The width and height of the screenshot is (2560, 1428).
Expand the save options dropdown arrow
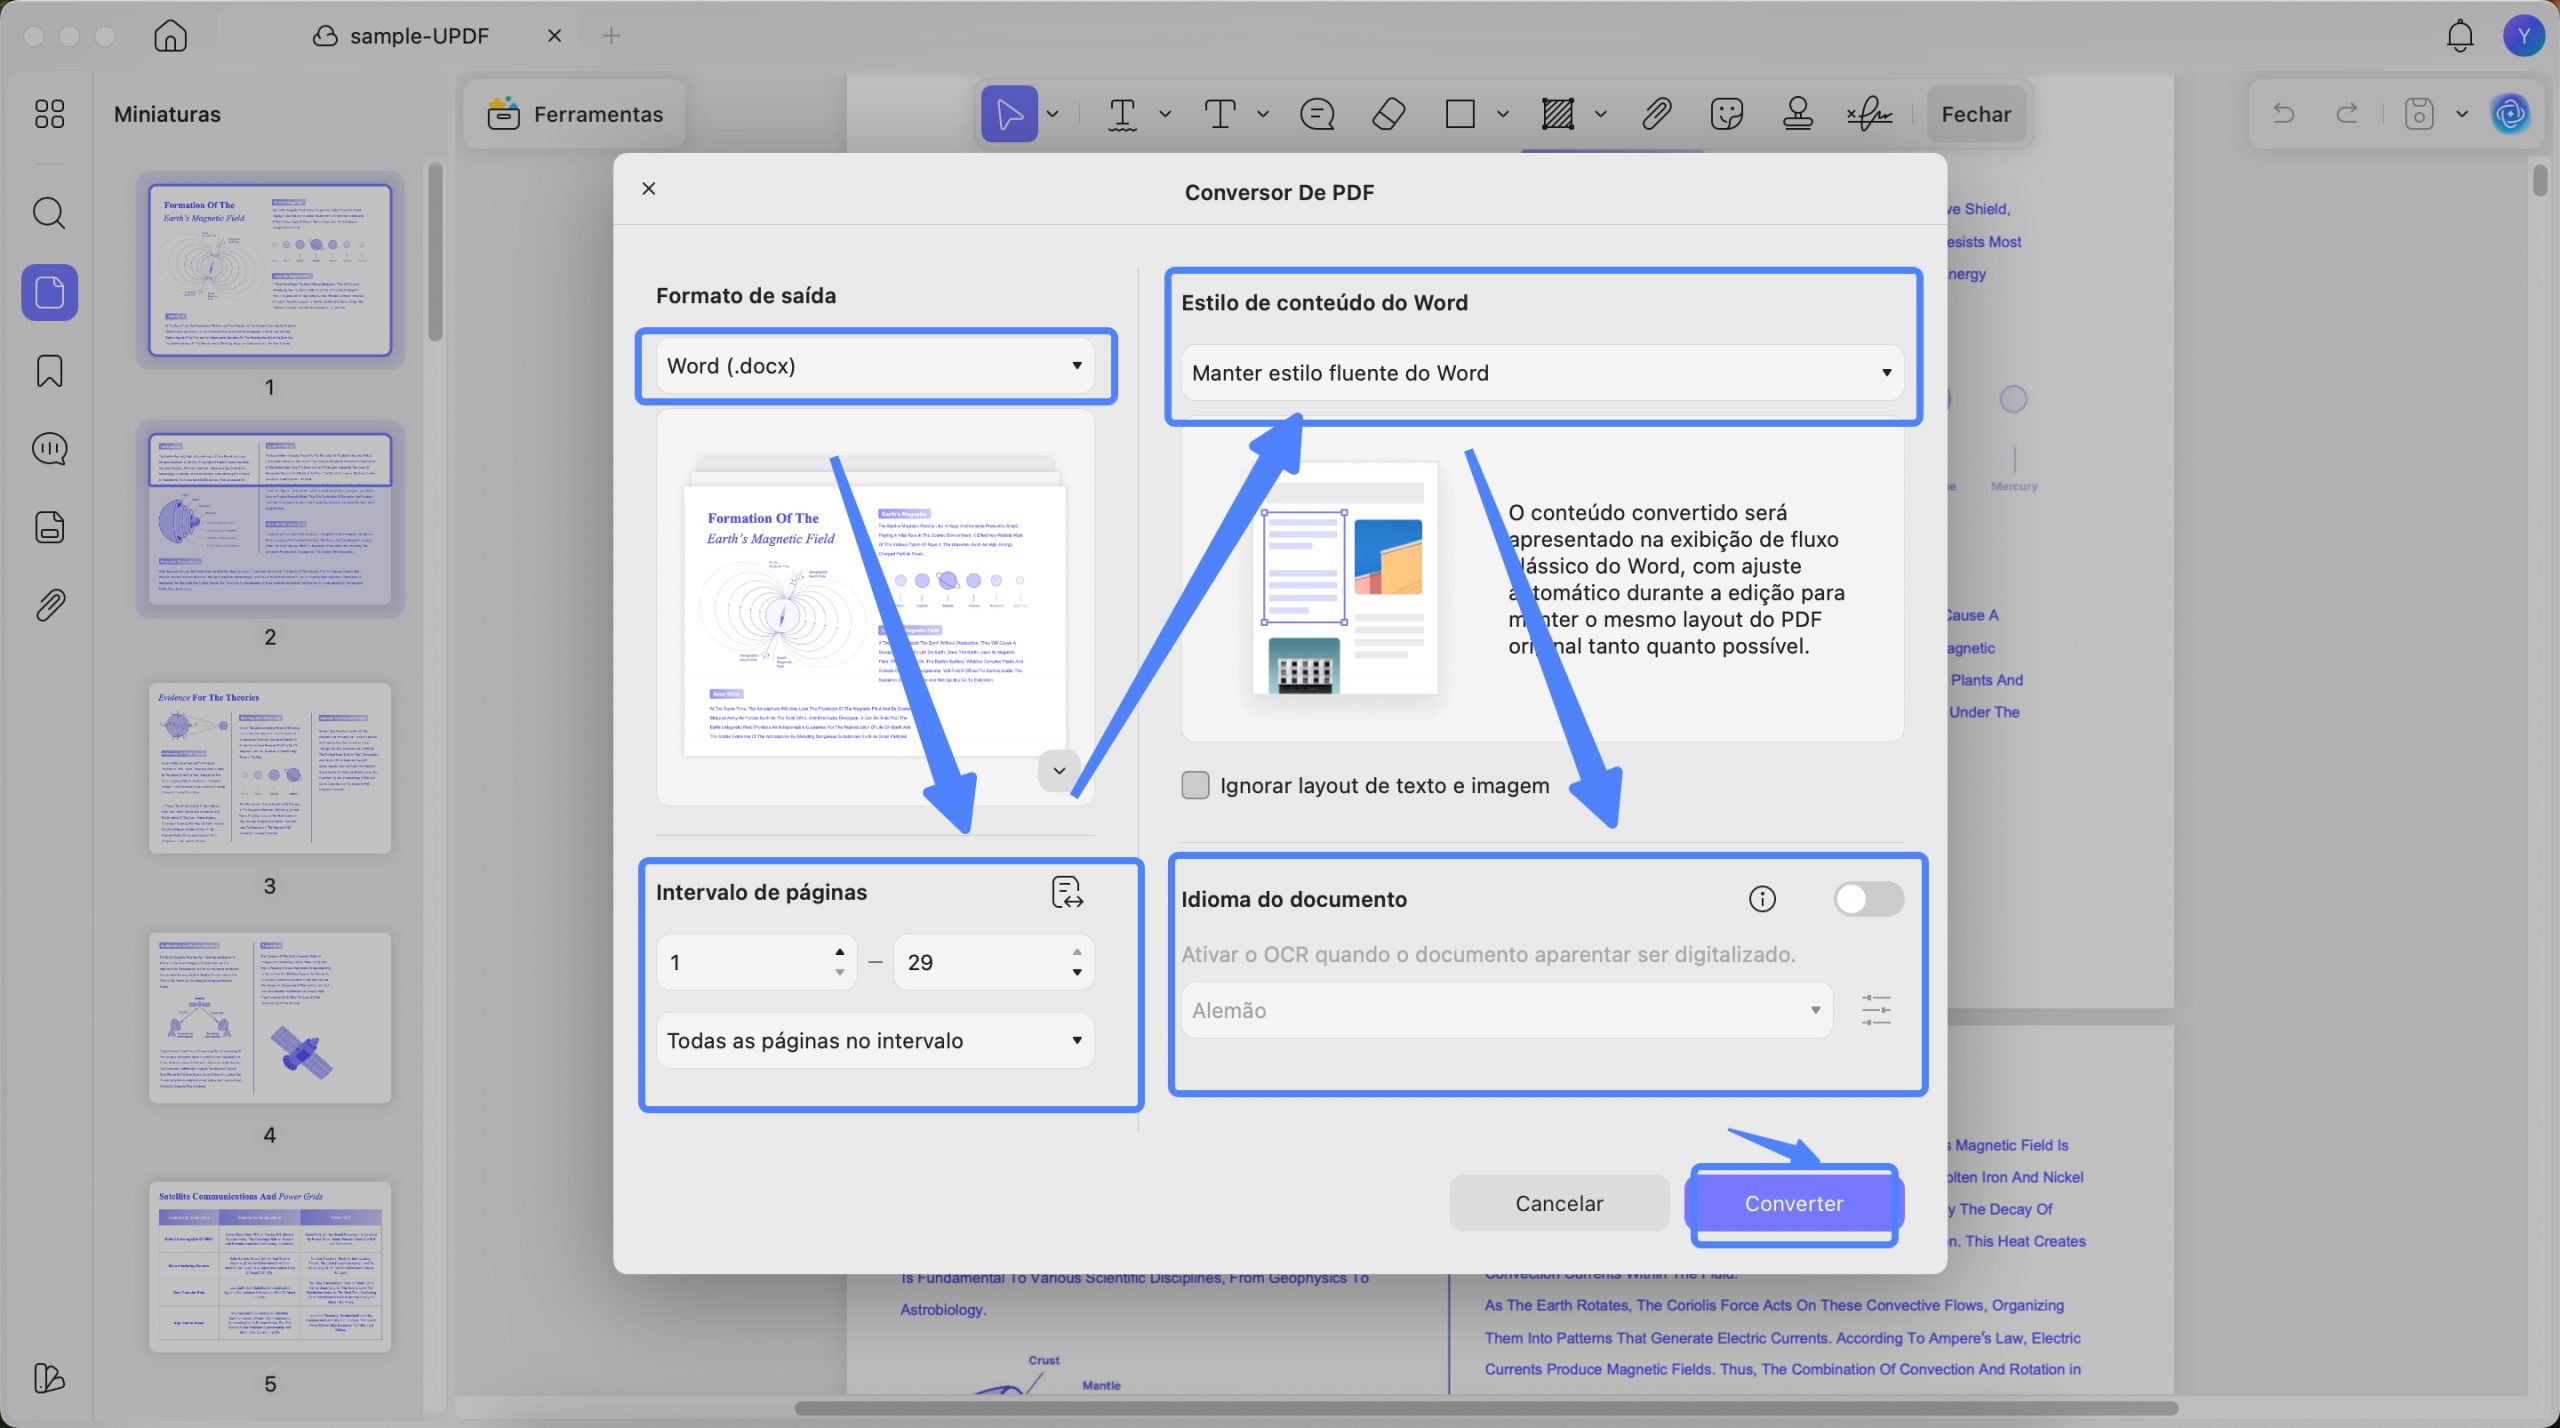coord(2462,113)
